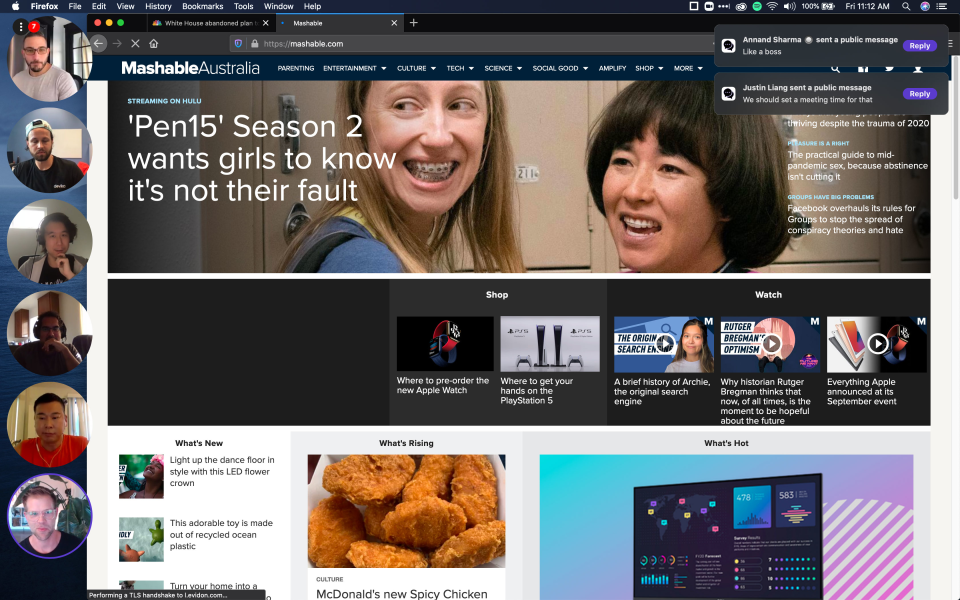960x600 pixels.
Task: Expand the TECH dropdown menu
Action: click(456, 68)
